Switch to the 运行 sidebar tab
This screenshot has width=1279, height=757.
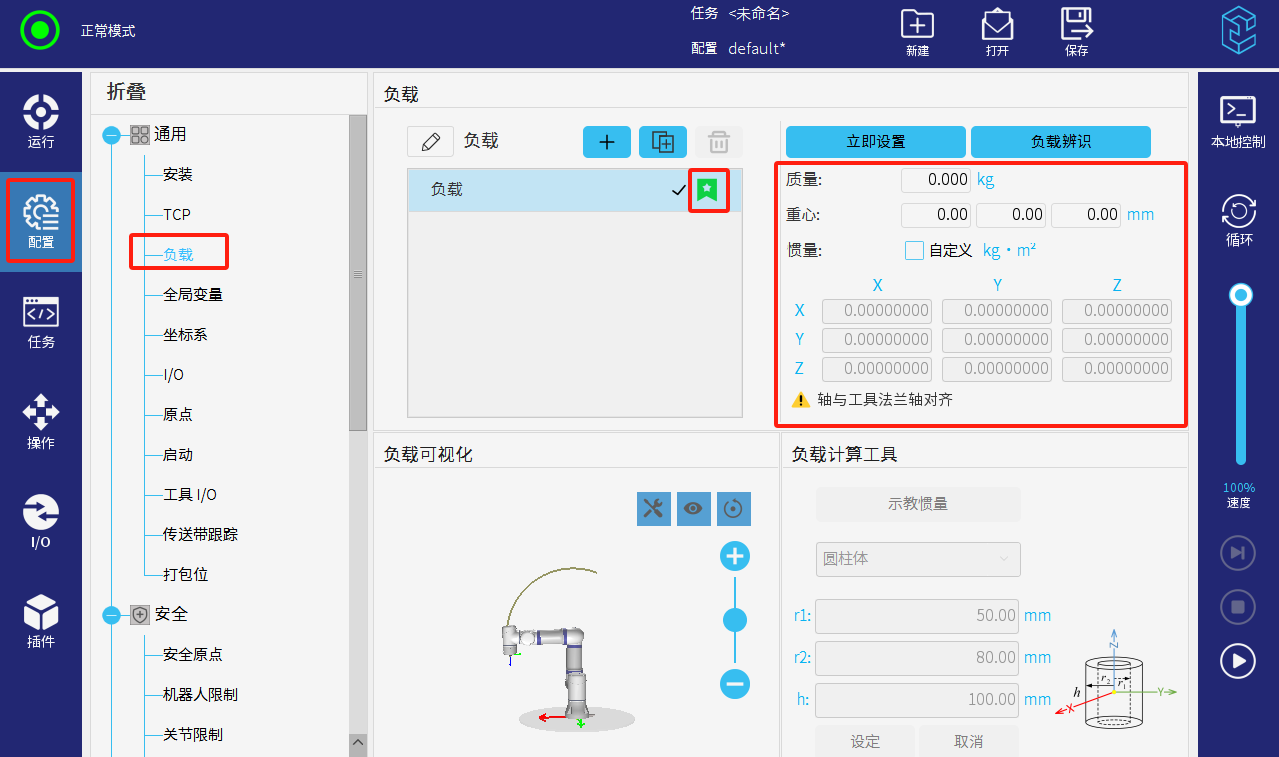[x=41, y=121]
